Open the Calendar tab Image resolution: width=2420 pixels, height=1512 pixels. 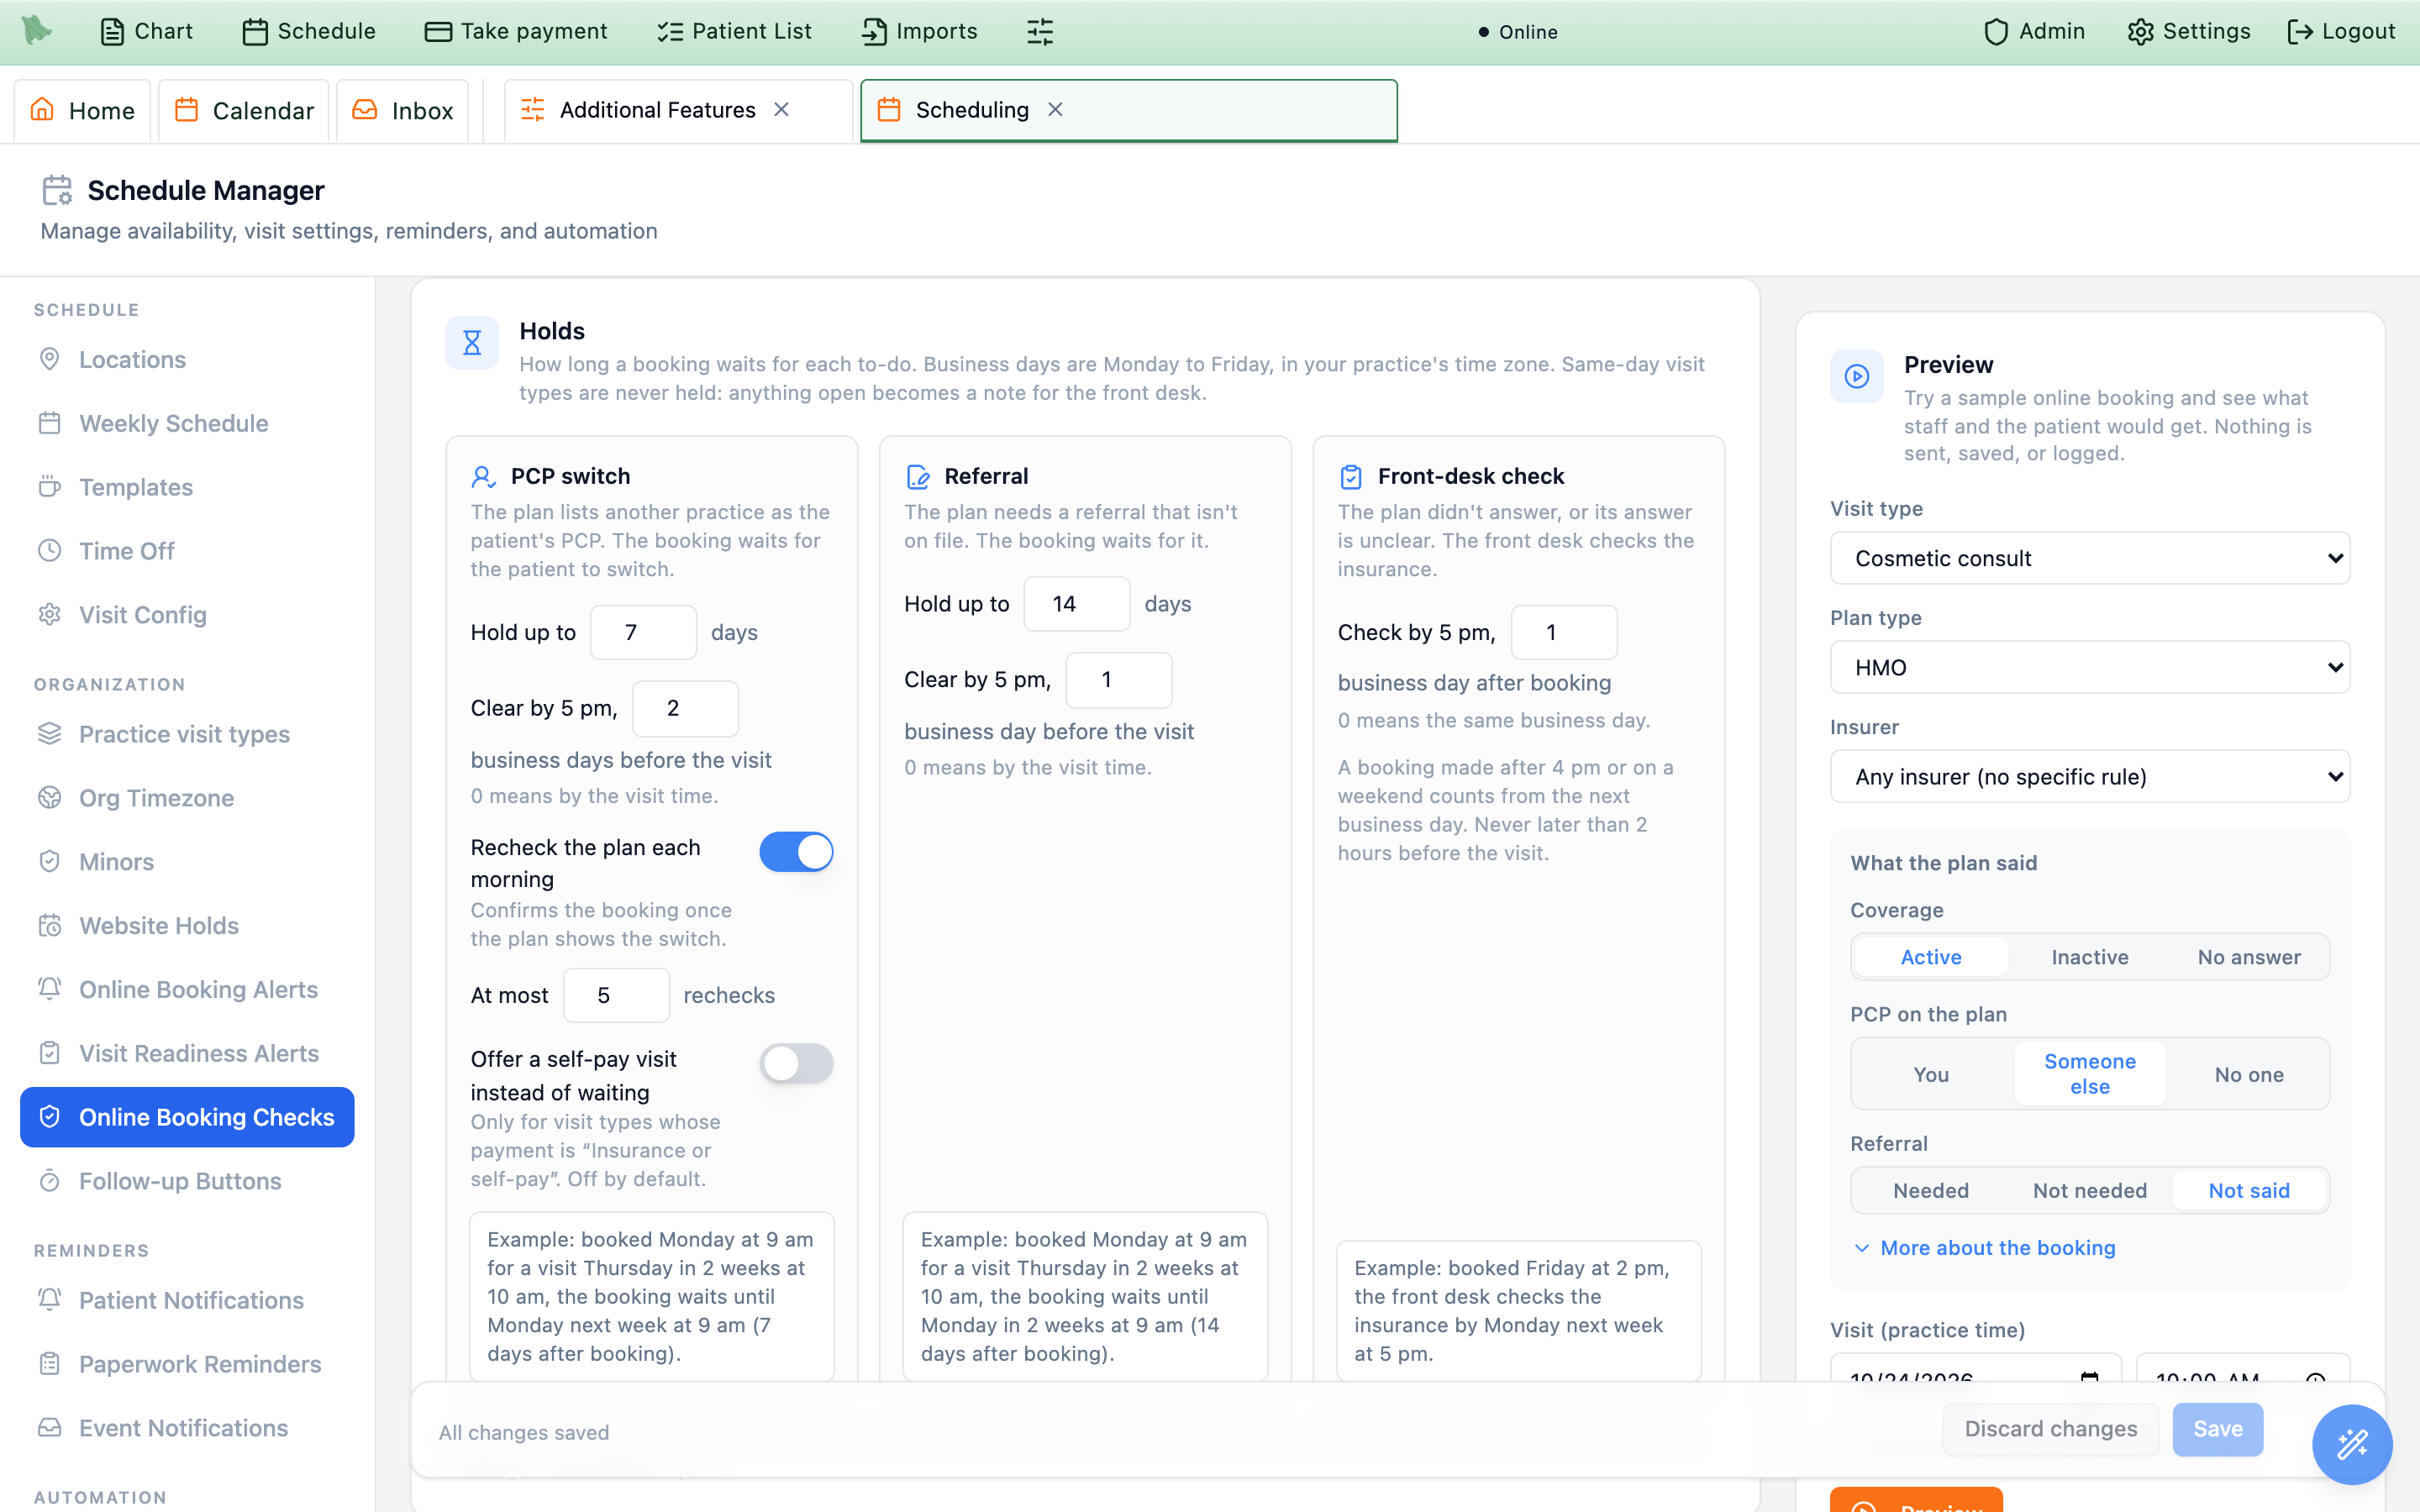(x=244, y=110)
